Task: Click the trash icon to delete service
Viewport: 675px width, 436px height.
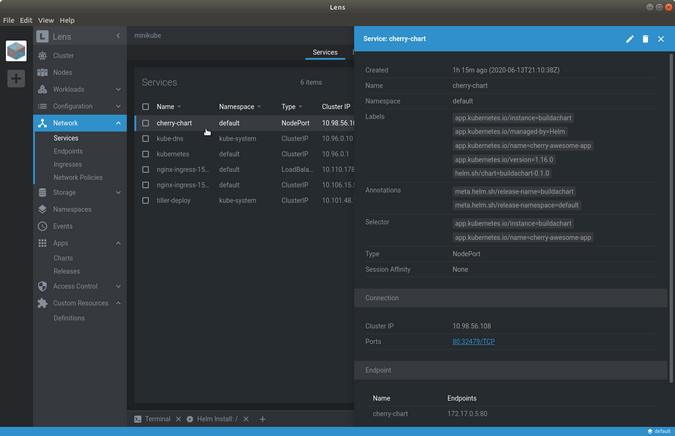Action: coord(645,39)
